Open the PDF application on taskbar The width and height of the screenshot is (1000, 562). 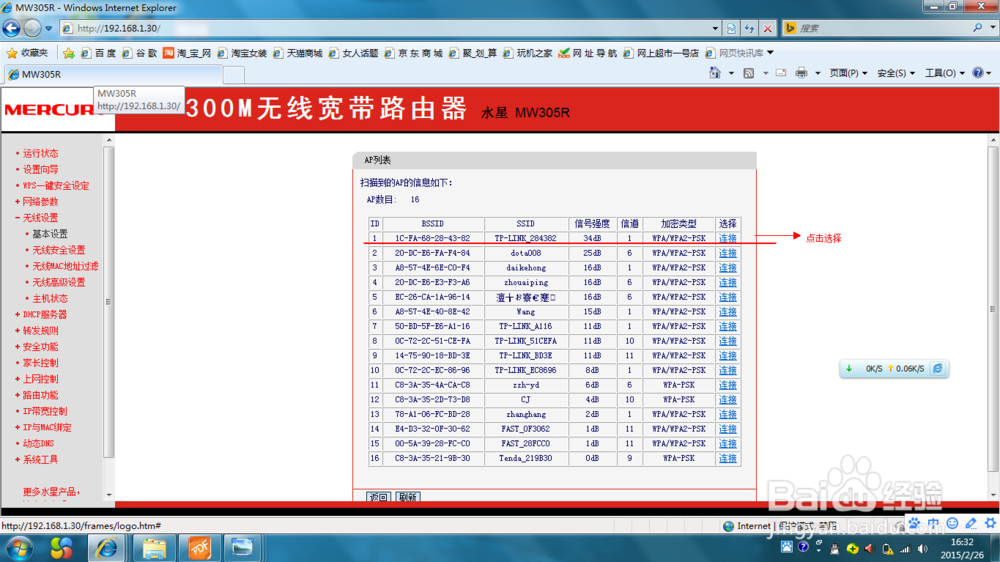coord(199,548)
